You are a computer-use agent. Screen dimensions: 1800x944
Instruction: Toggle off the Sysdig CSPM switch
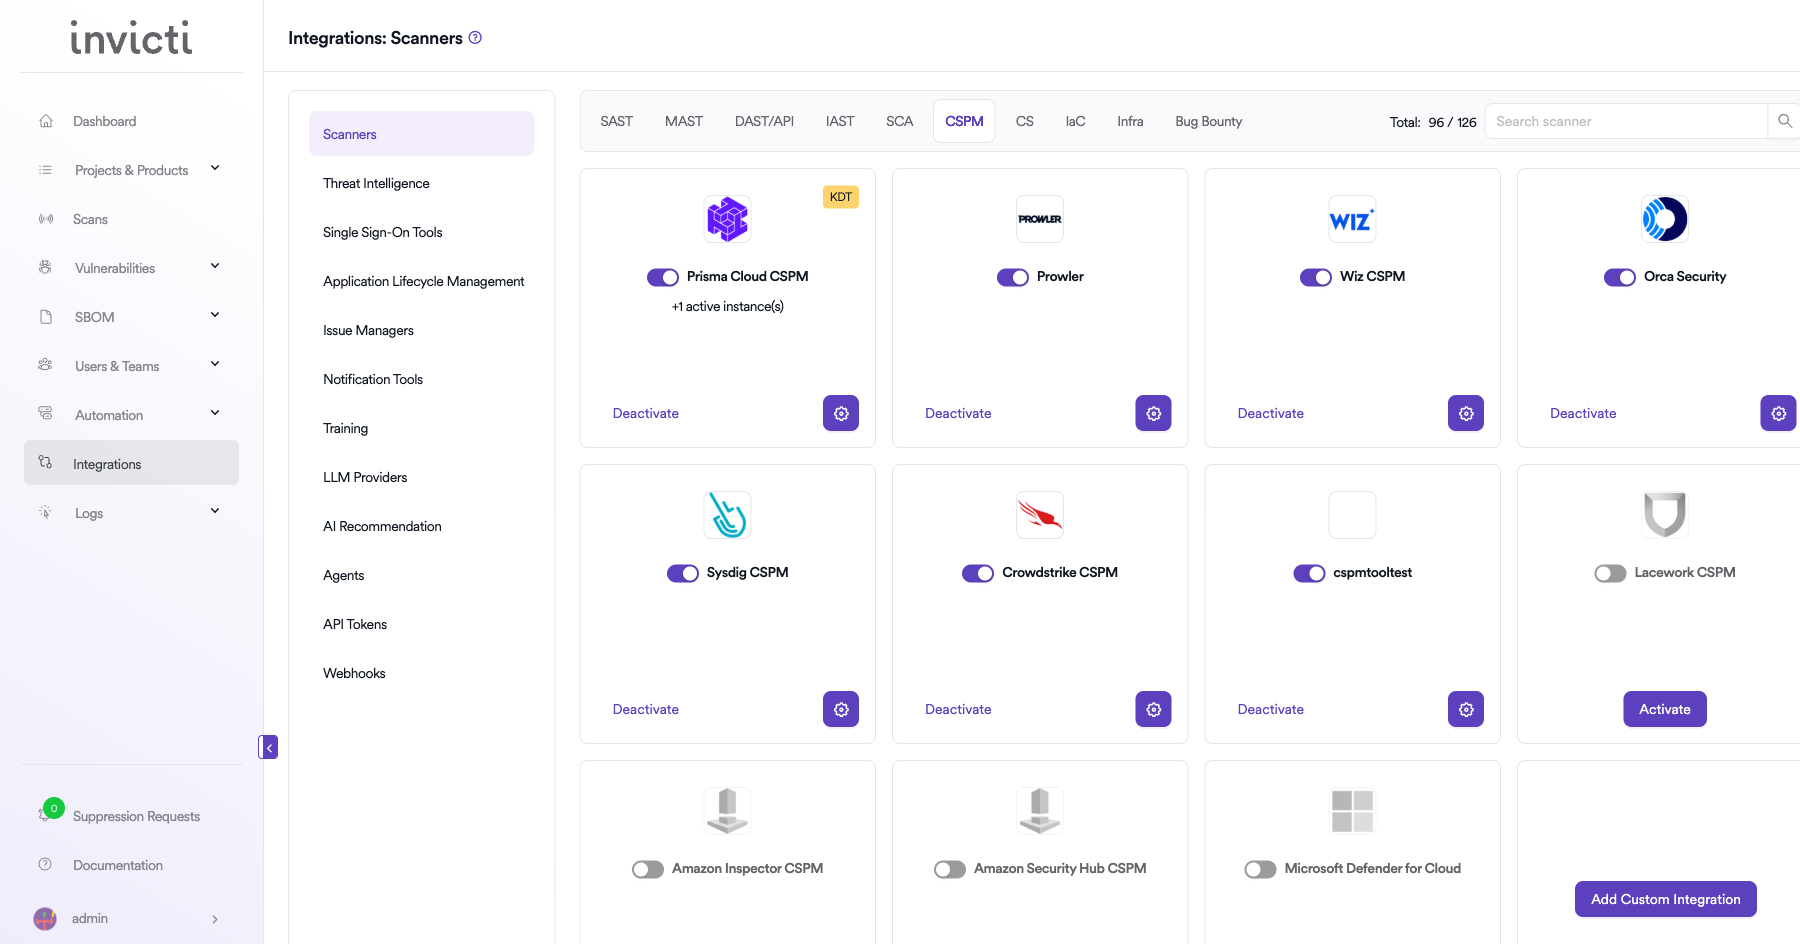coord(682,573)
